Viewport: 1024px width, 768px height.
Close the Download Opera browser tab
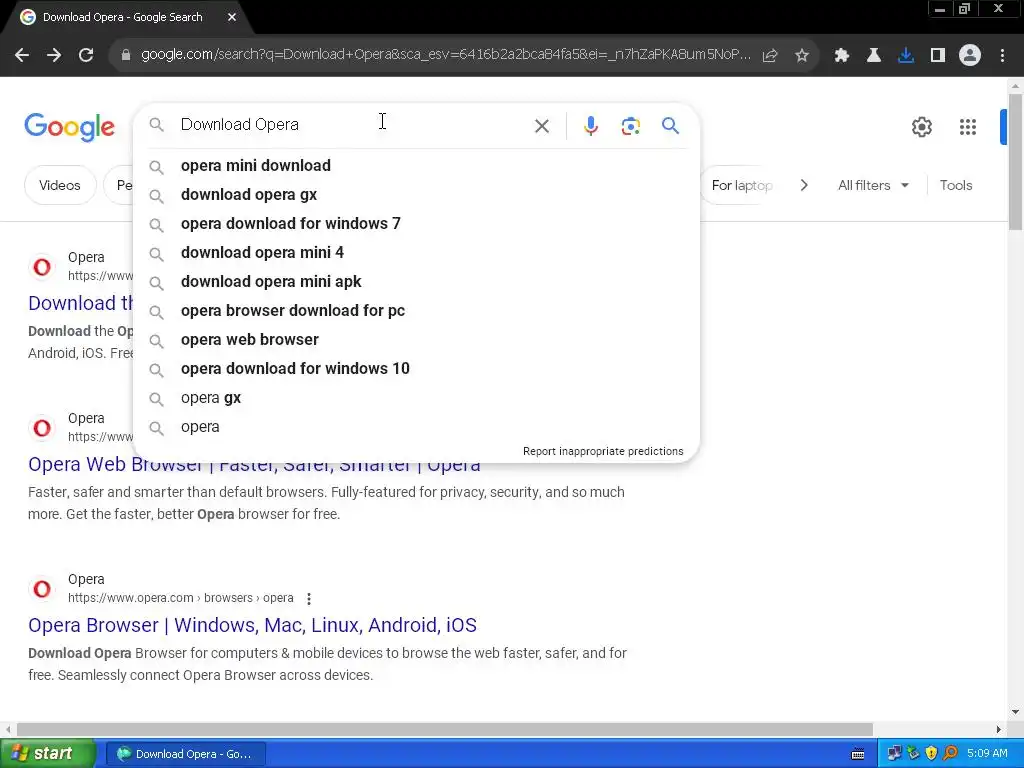click(232, 17)
